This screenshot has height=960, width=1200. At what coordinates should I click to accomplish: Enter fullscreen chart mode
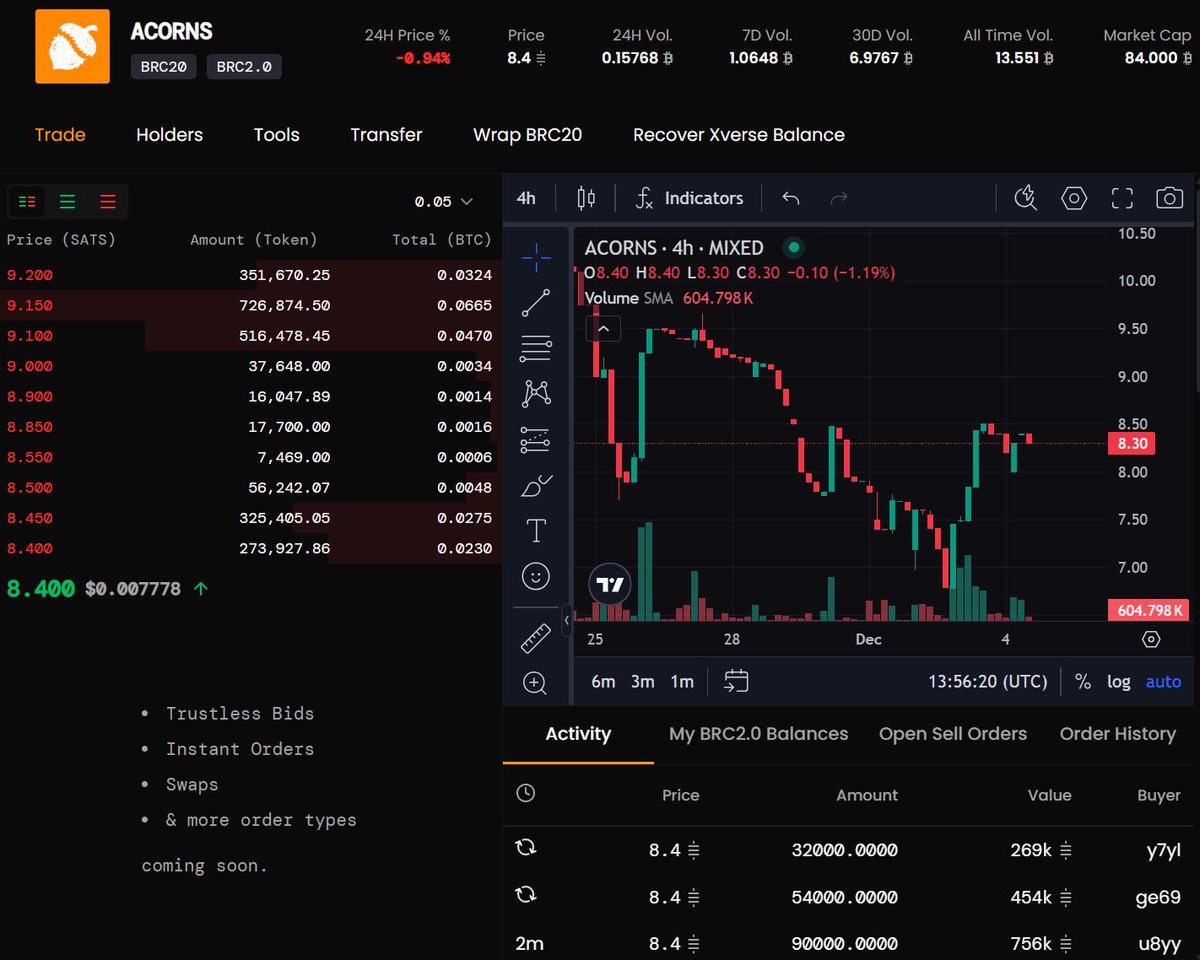pyautogui.click(x=1122, y=198)
